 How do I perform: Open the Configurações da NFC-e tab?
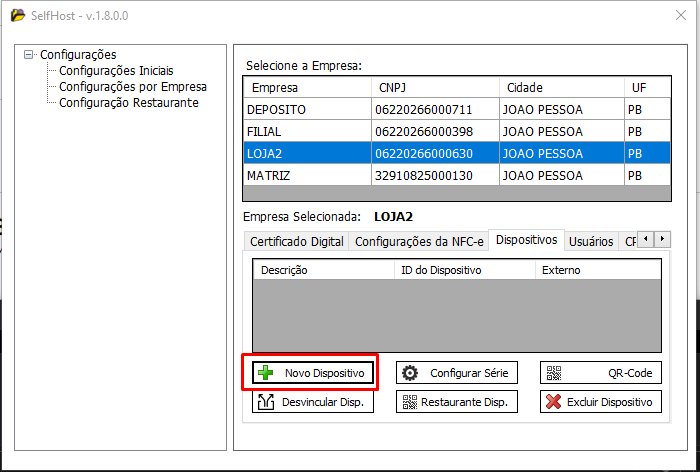click(x=420, y=241)
